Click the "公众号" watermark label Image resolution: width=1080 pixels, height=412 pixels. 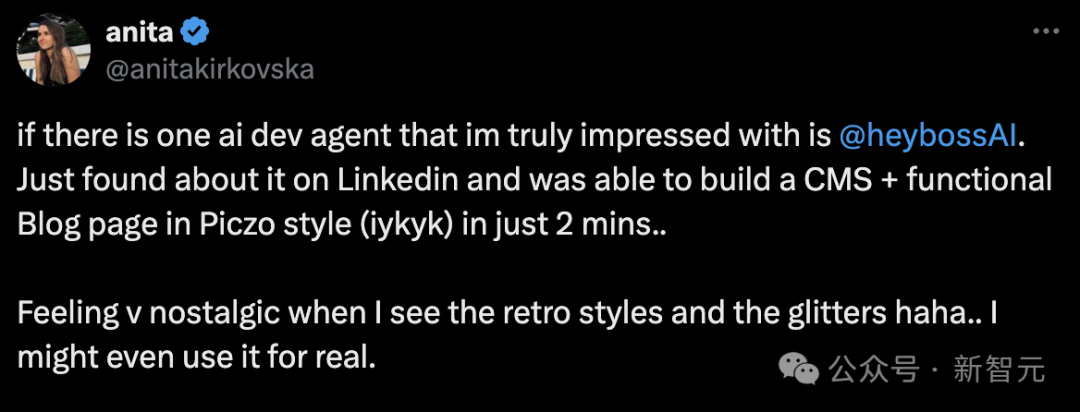click(x=873, y=371)
